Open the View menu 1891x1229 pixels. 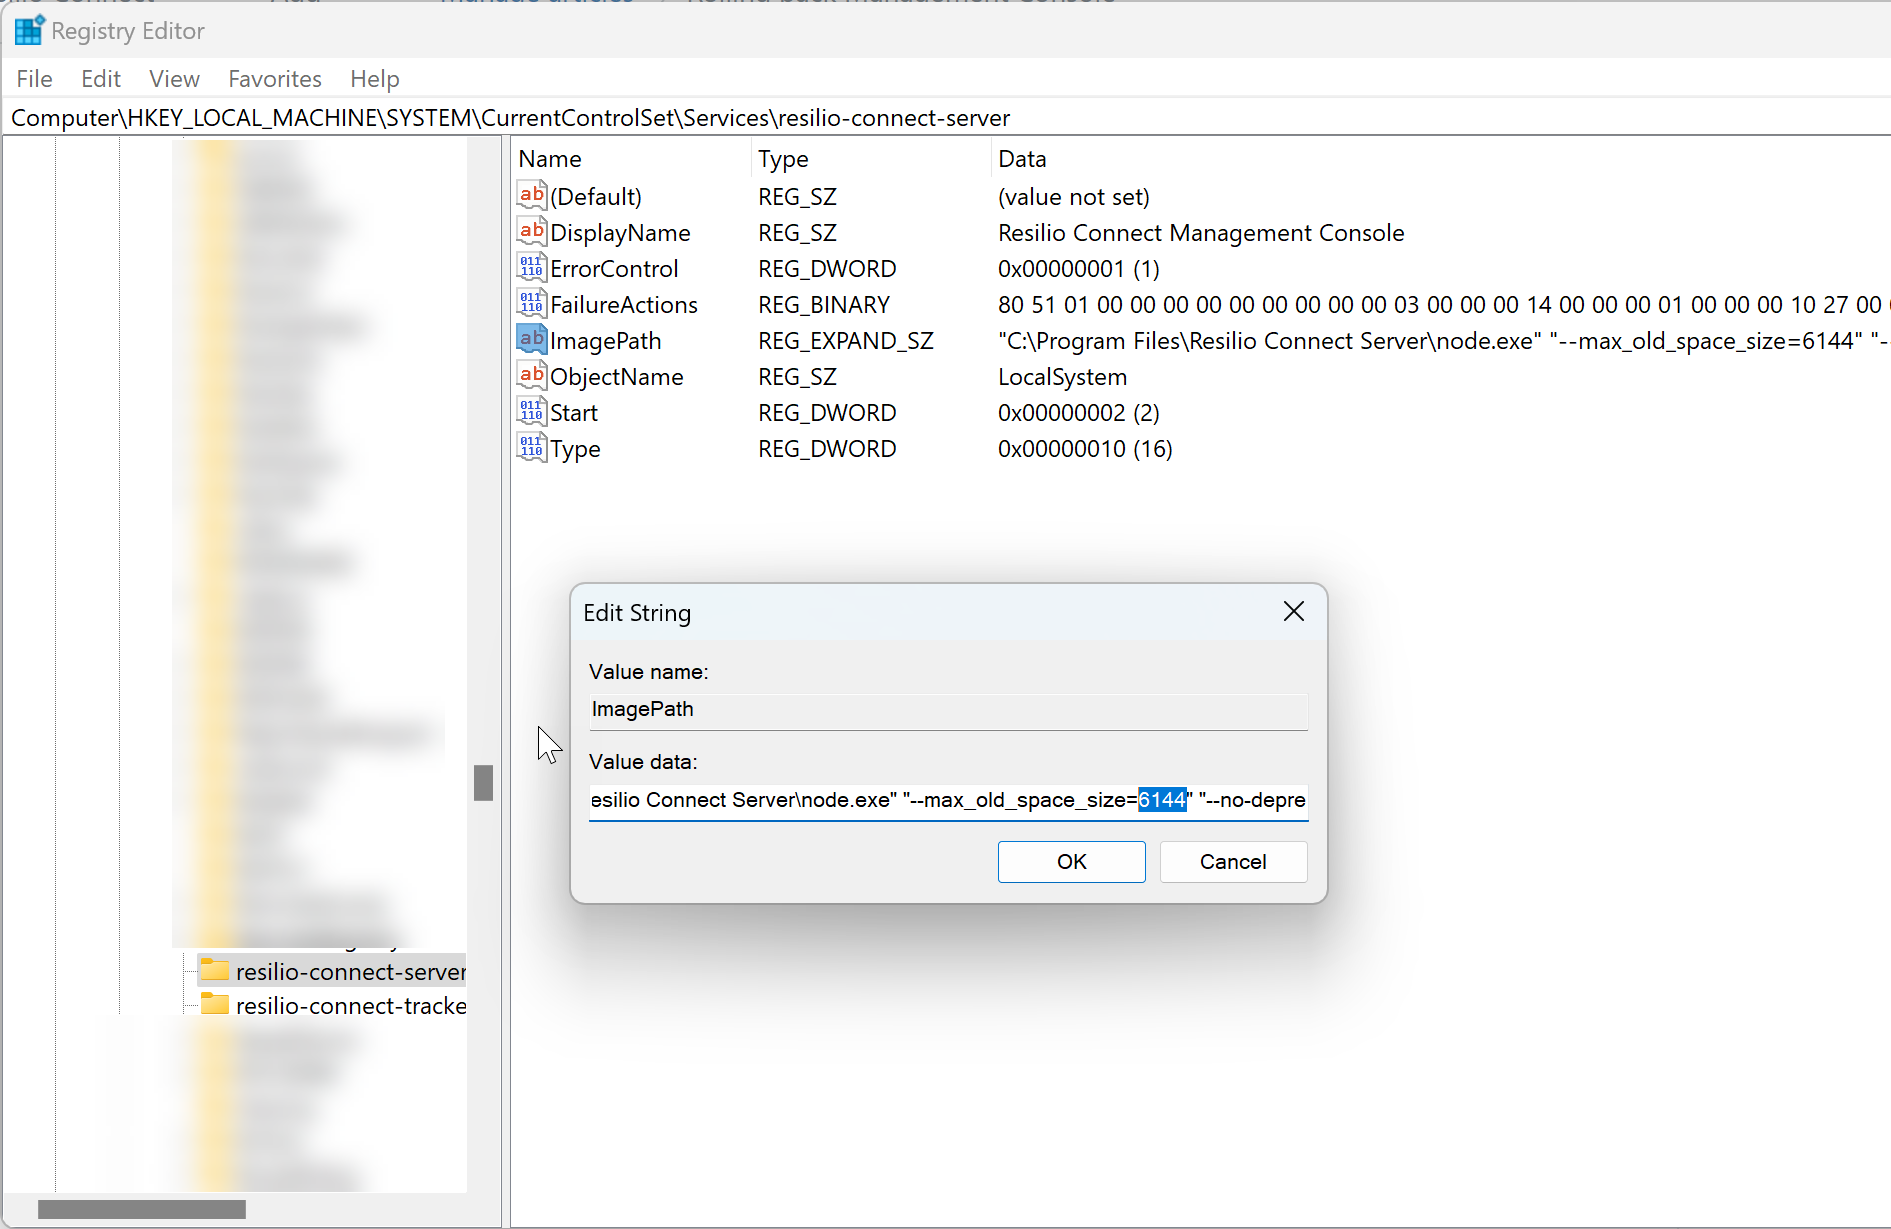[174, 78]
